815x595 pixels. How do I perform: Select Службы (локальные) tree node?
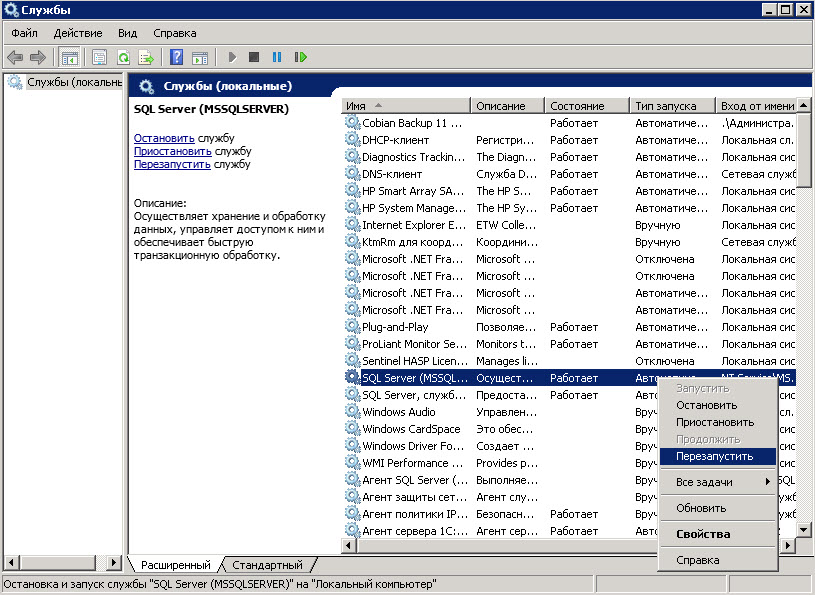tap(74, 82)
